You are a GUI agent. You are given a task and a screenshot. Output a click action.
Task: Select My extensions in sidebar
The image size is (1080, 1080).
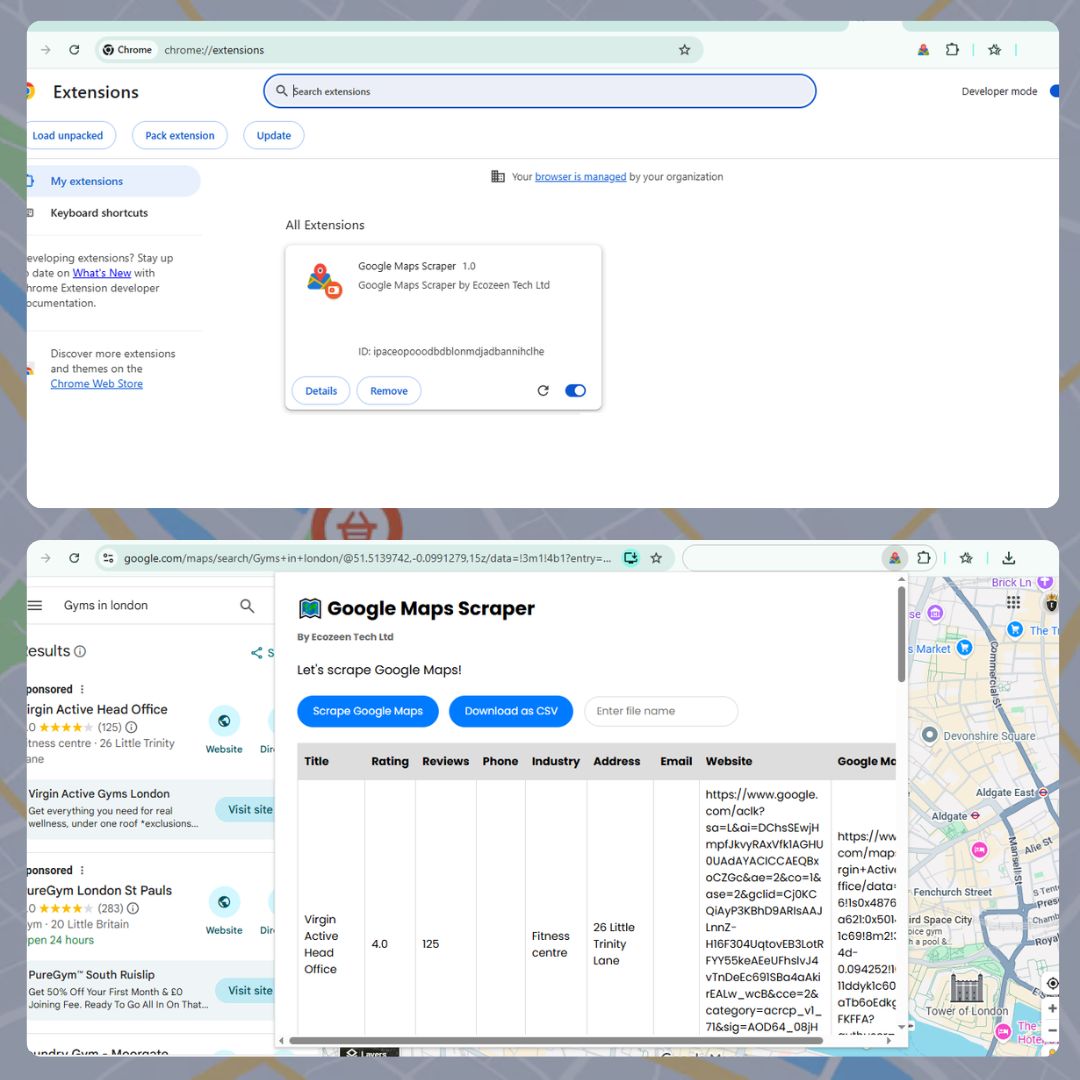(x=114, y=181)
